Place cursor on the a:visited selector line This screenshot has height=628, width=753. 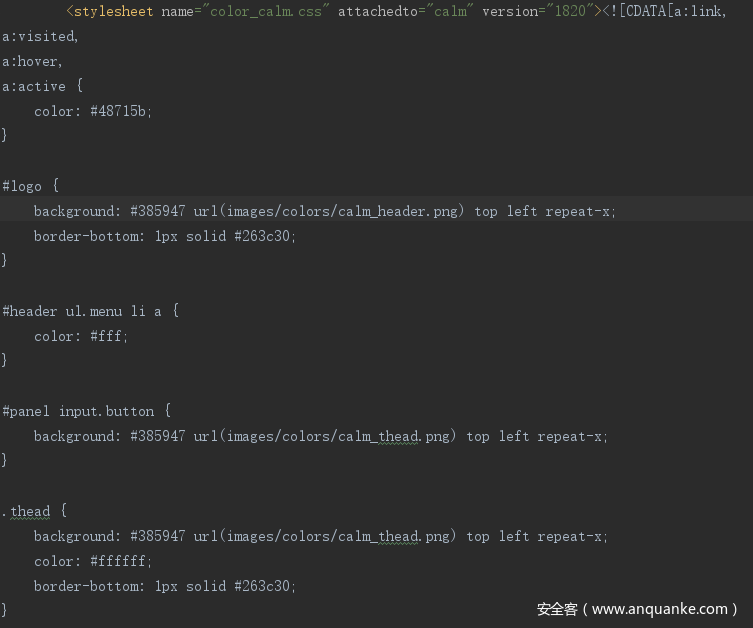[40, 36]
